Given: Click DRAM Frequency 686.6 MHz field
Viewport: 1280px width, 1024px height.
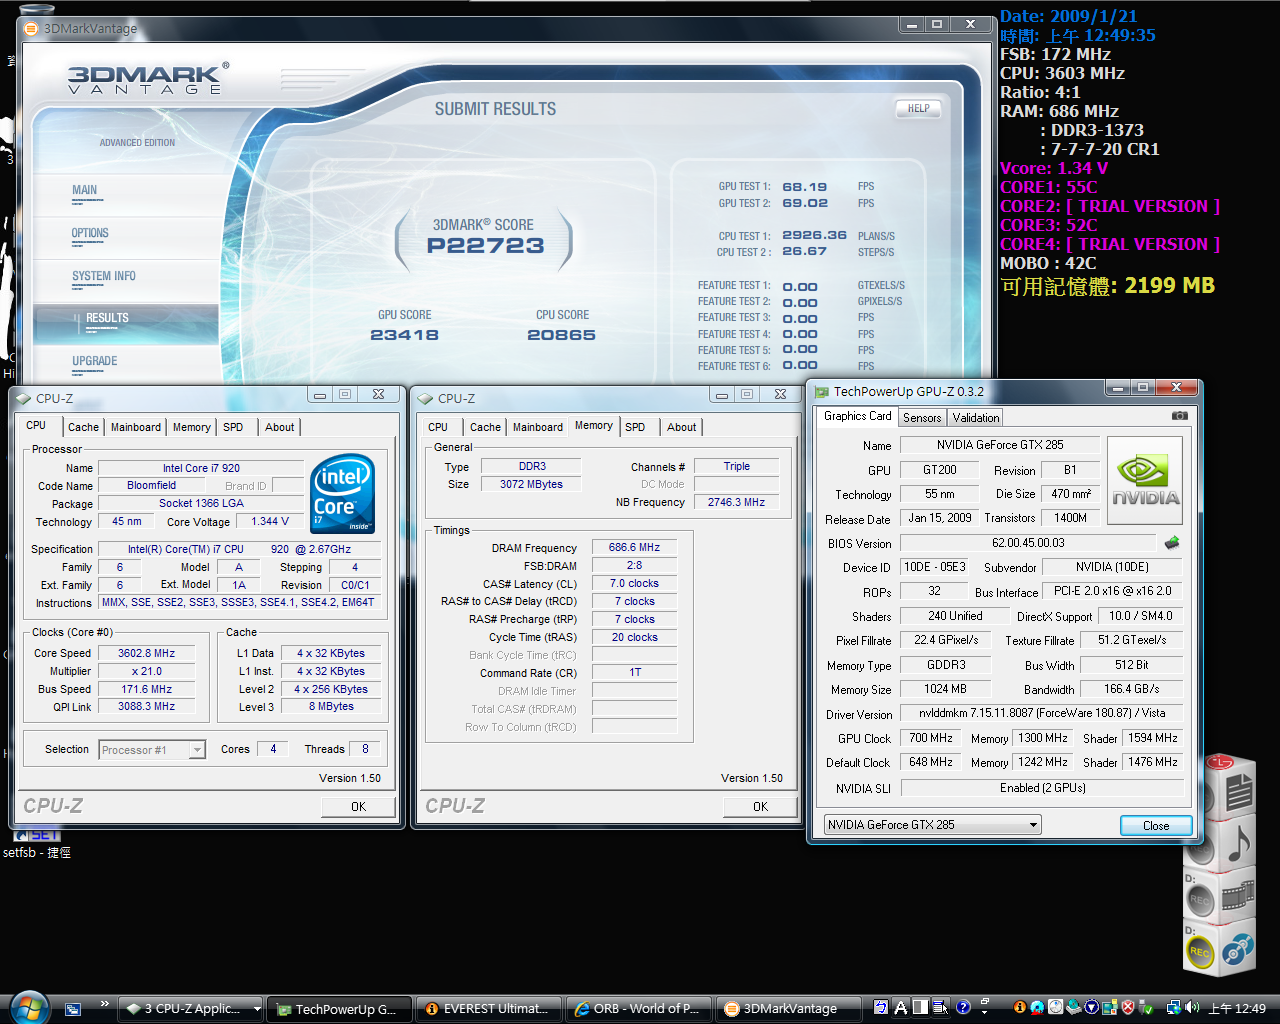Looking at the screenshot, I should 634,547.
